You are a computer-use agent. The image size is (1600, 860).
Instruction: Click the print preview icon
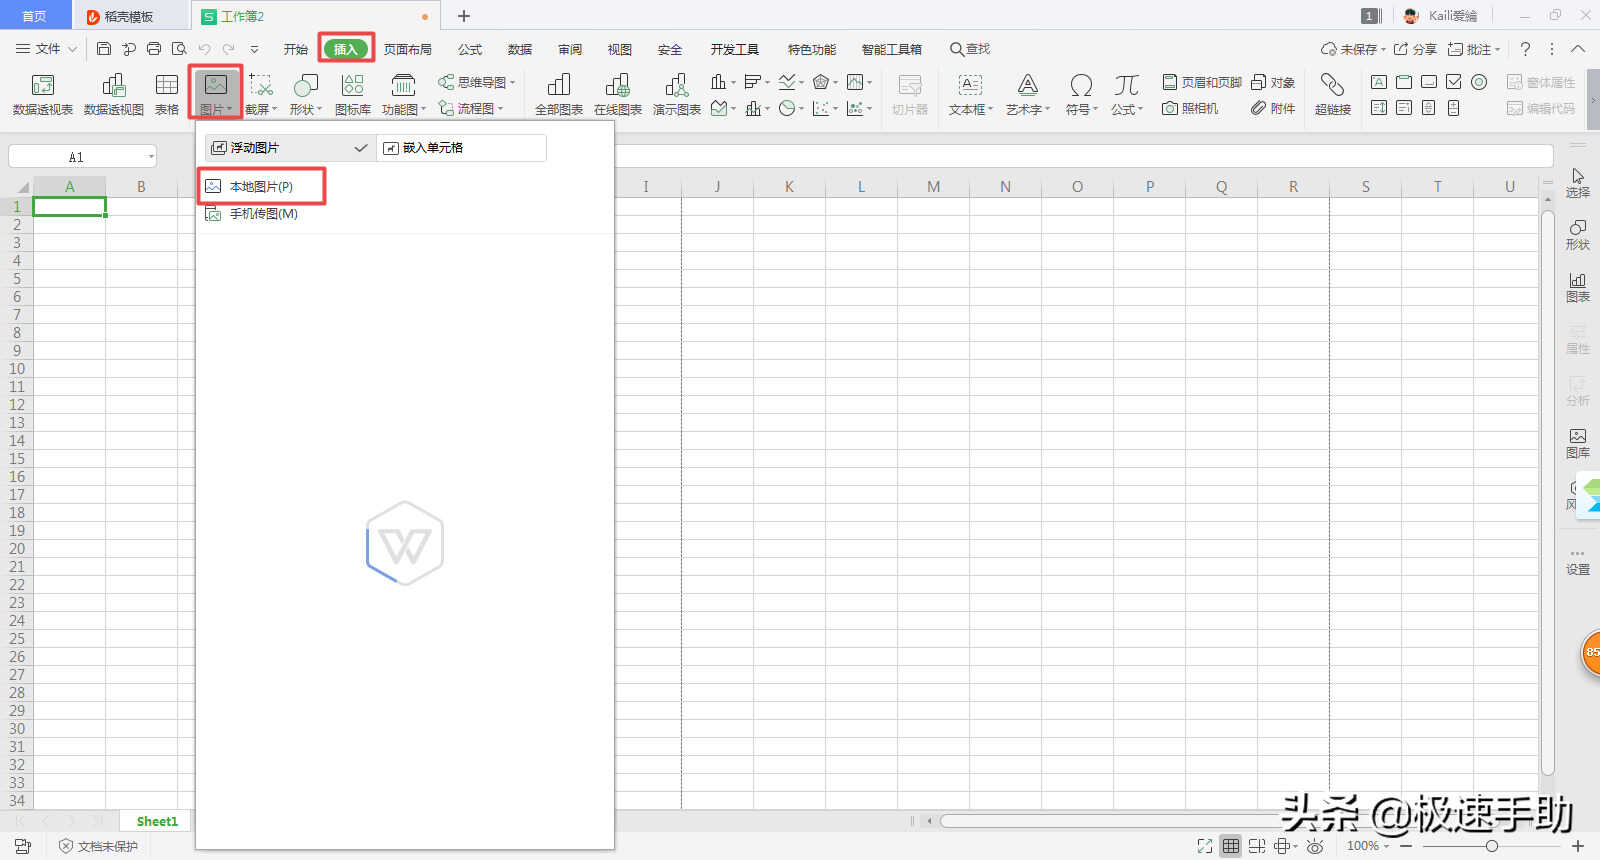coord(179,49)
